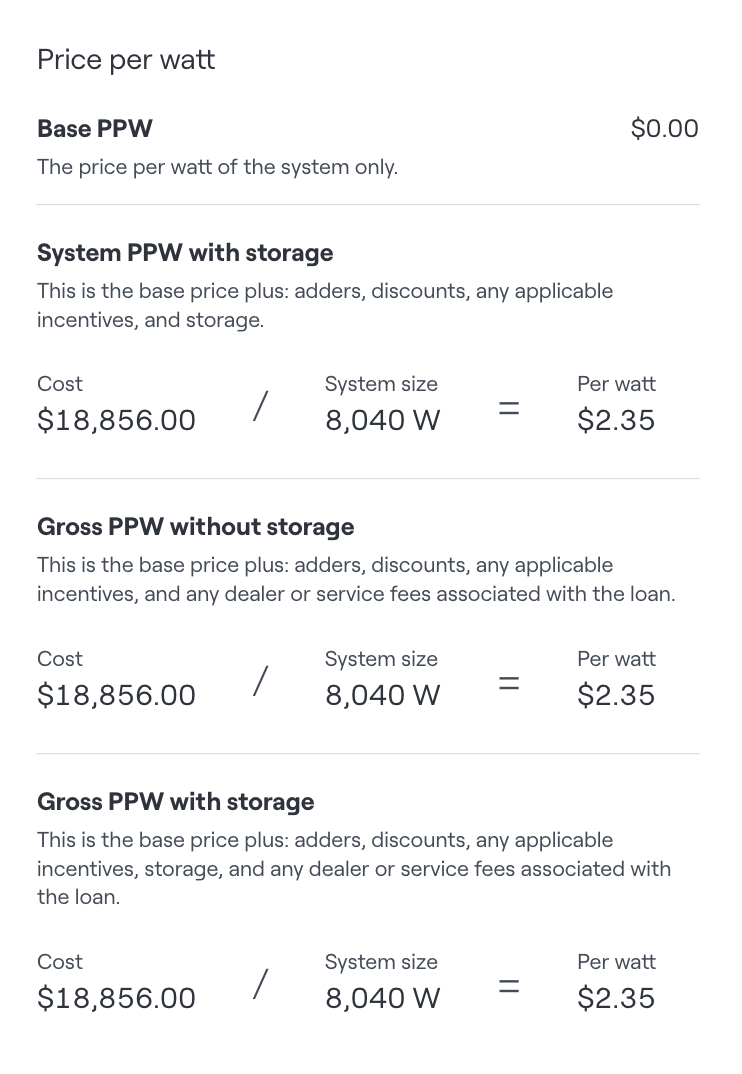This screenshot has height=1074, width=742.
Task: Click equals sign in Gross PPW without storage row
Action: (x=509, y=683)
